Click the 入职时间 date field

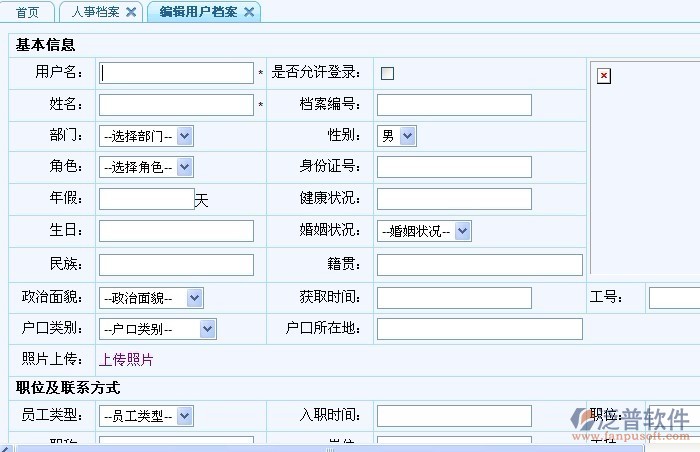pyautogui.click(x=454, y=415)
